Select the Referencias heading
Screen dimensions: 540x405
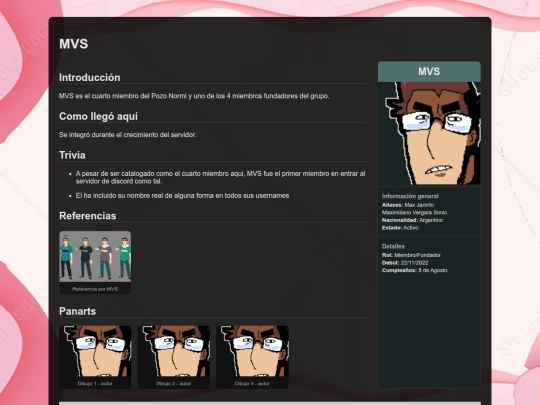(87, 216)
